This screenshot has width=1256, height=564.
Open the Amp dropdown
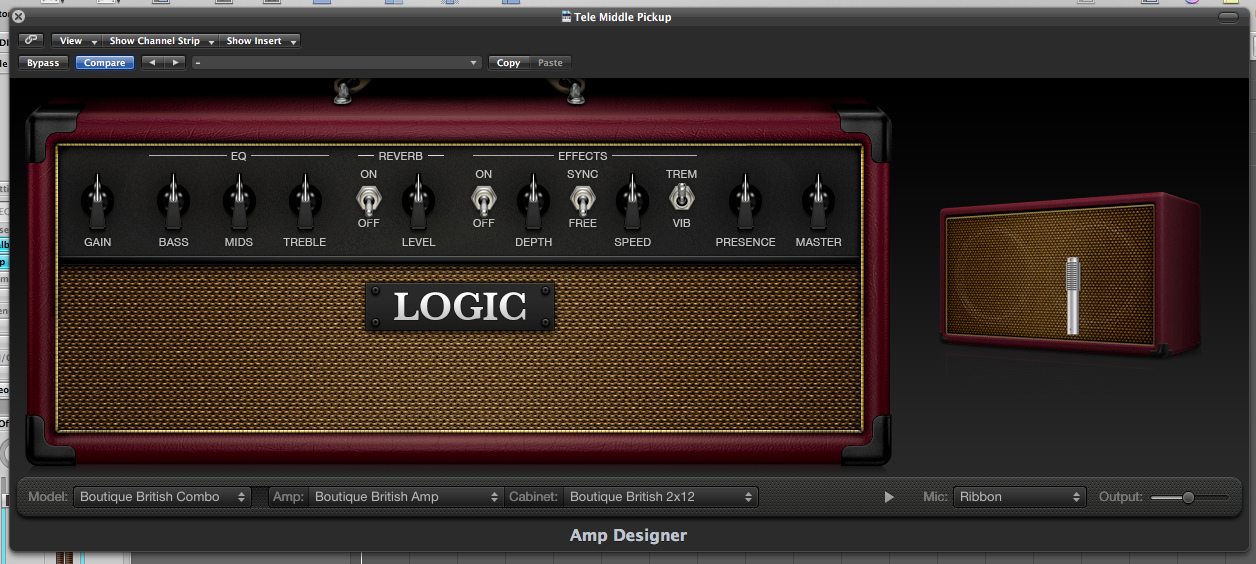click(x=406, y=497)
